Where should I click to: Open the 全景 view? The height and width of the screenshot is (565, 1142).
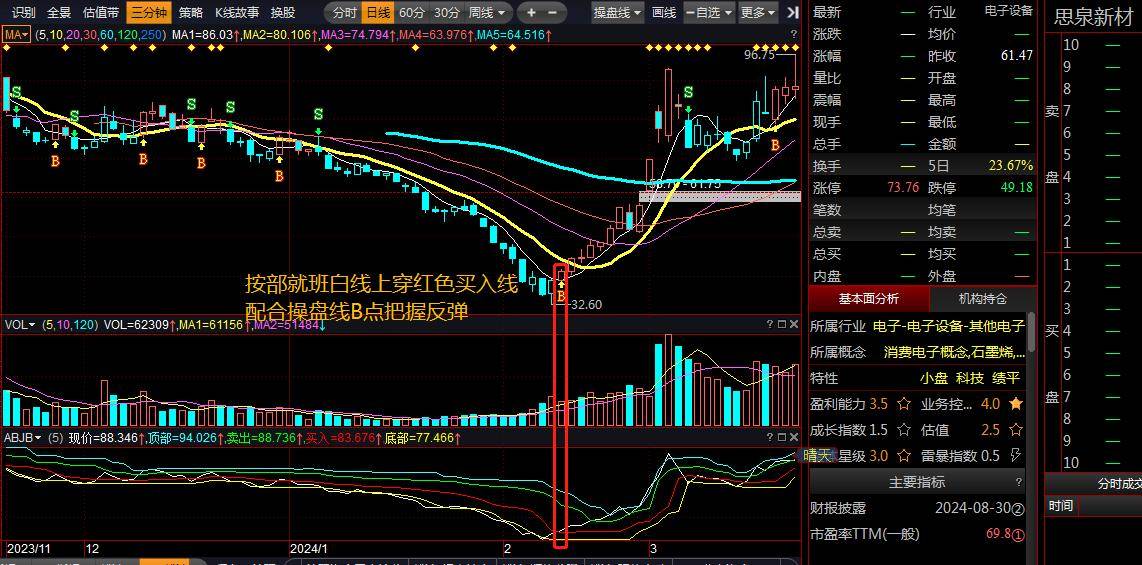[60, 12]
